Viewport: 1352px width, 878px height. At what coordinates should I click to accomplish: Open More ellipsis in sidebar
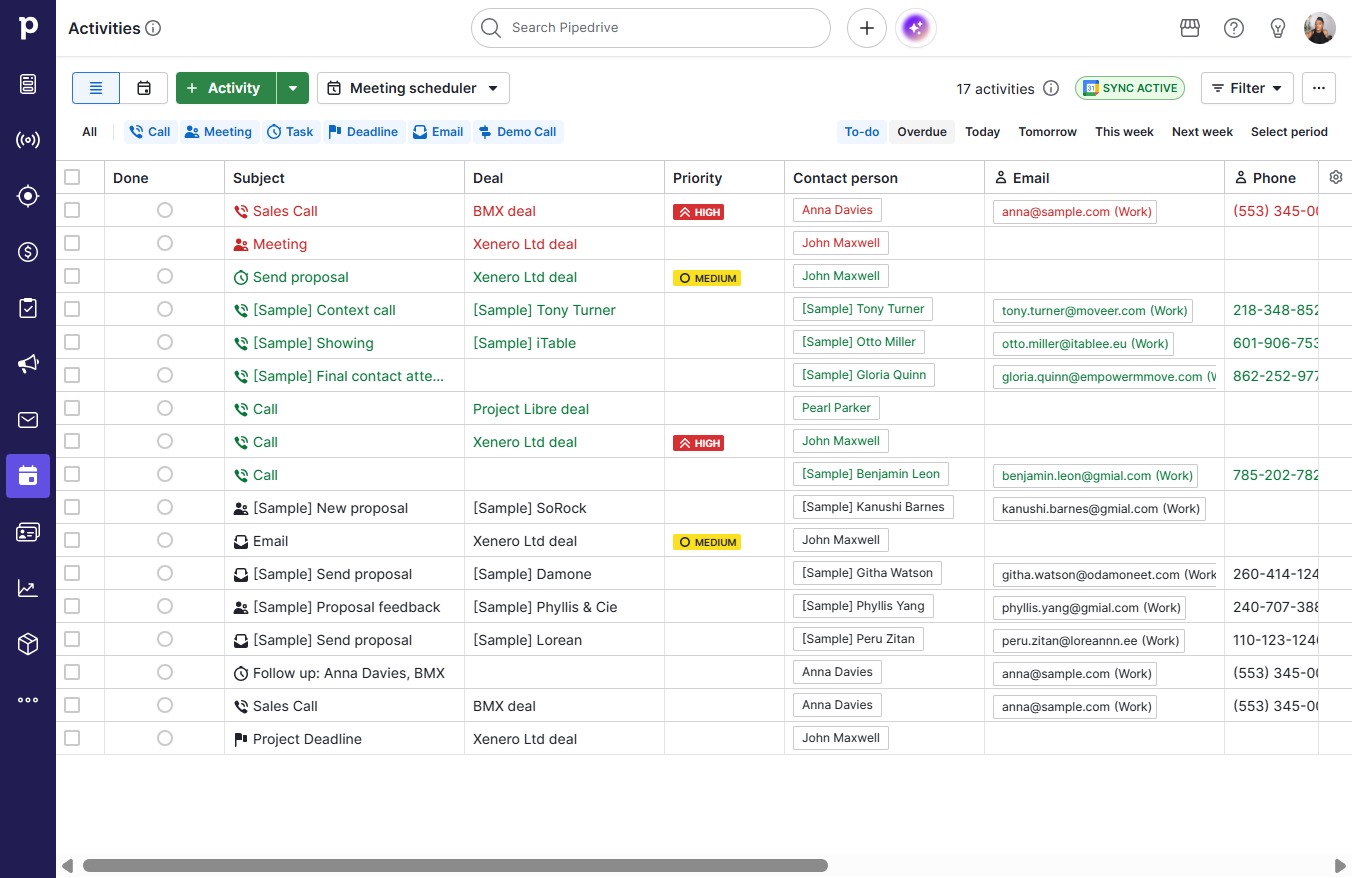(x=28, y=700)
